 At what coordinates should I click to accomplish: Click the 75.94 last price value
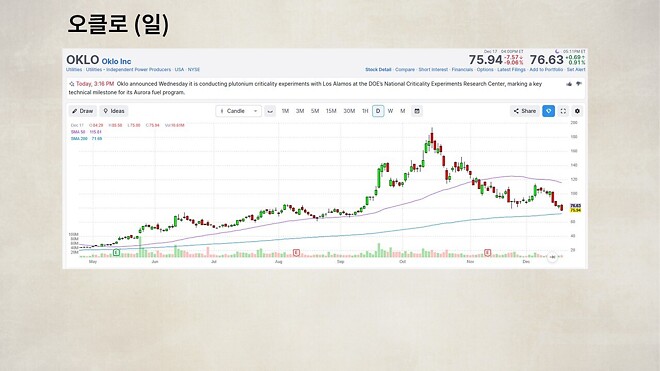point(485,60)
